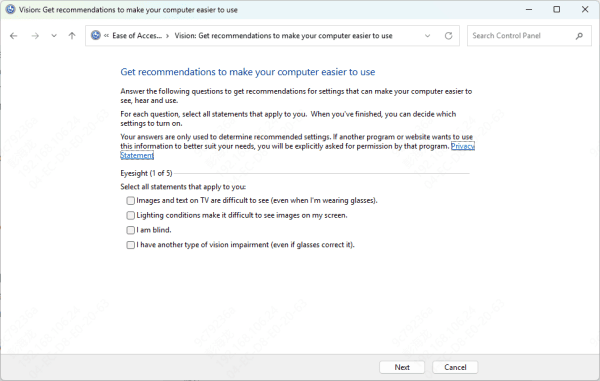
Task: Open the address bar history dropdown
Action: (x=427, y=36)
